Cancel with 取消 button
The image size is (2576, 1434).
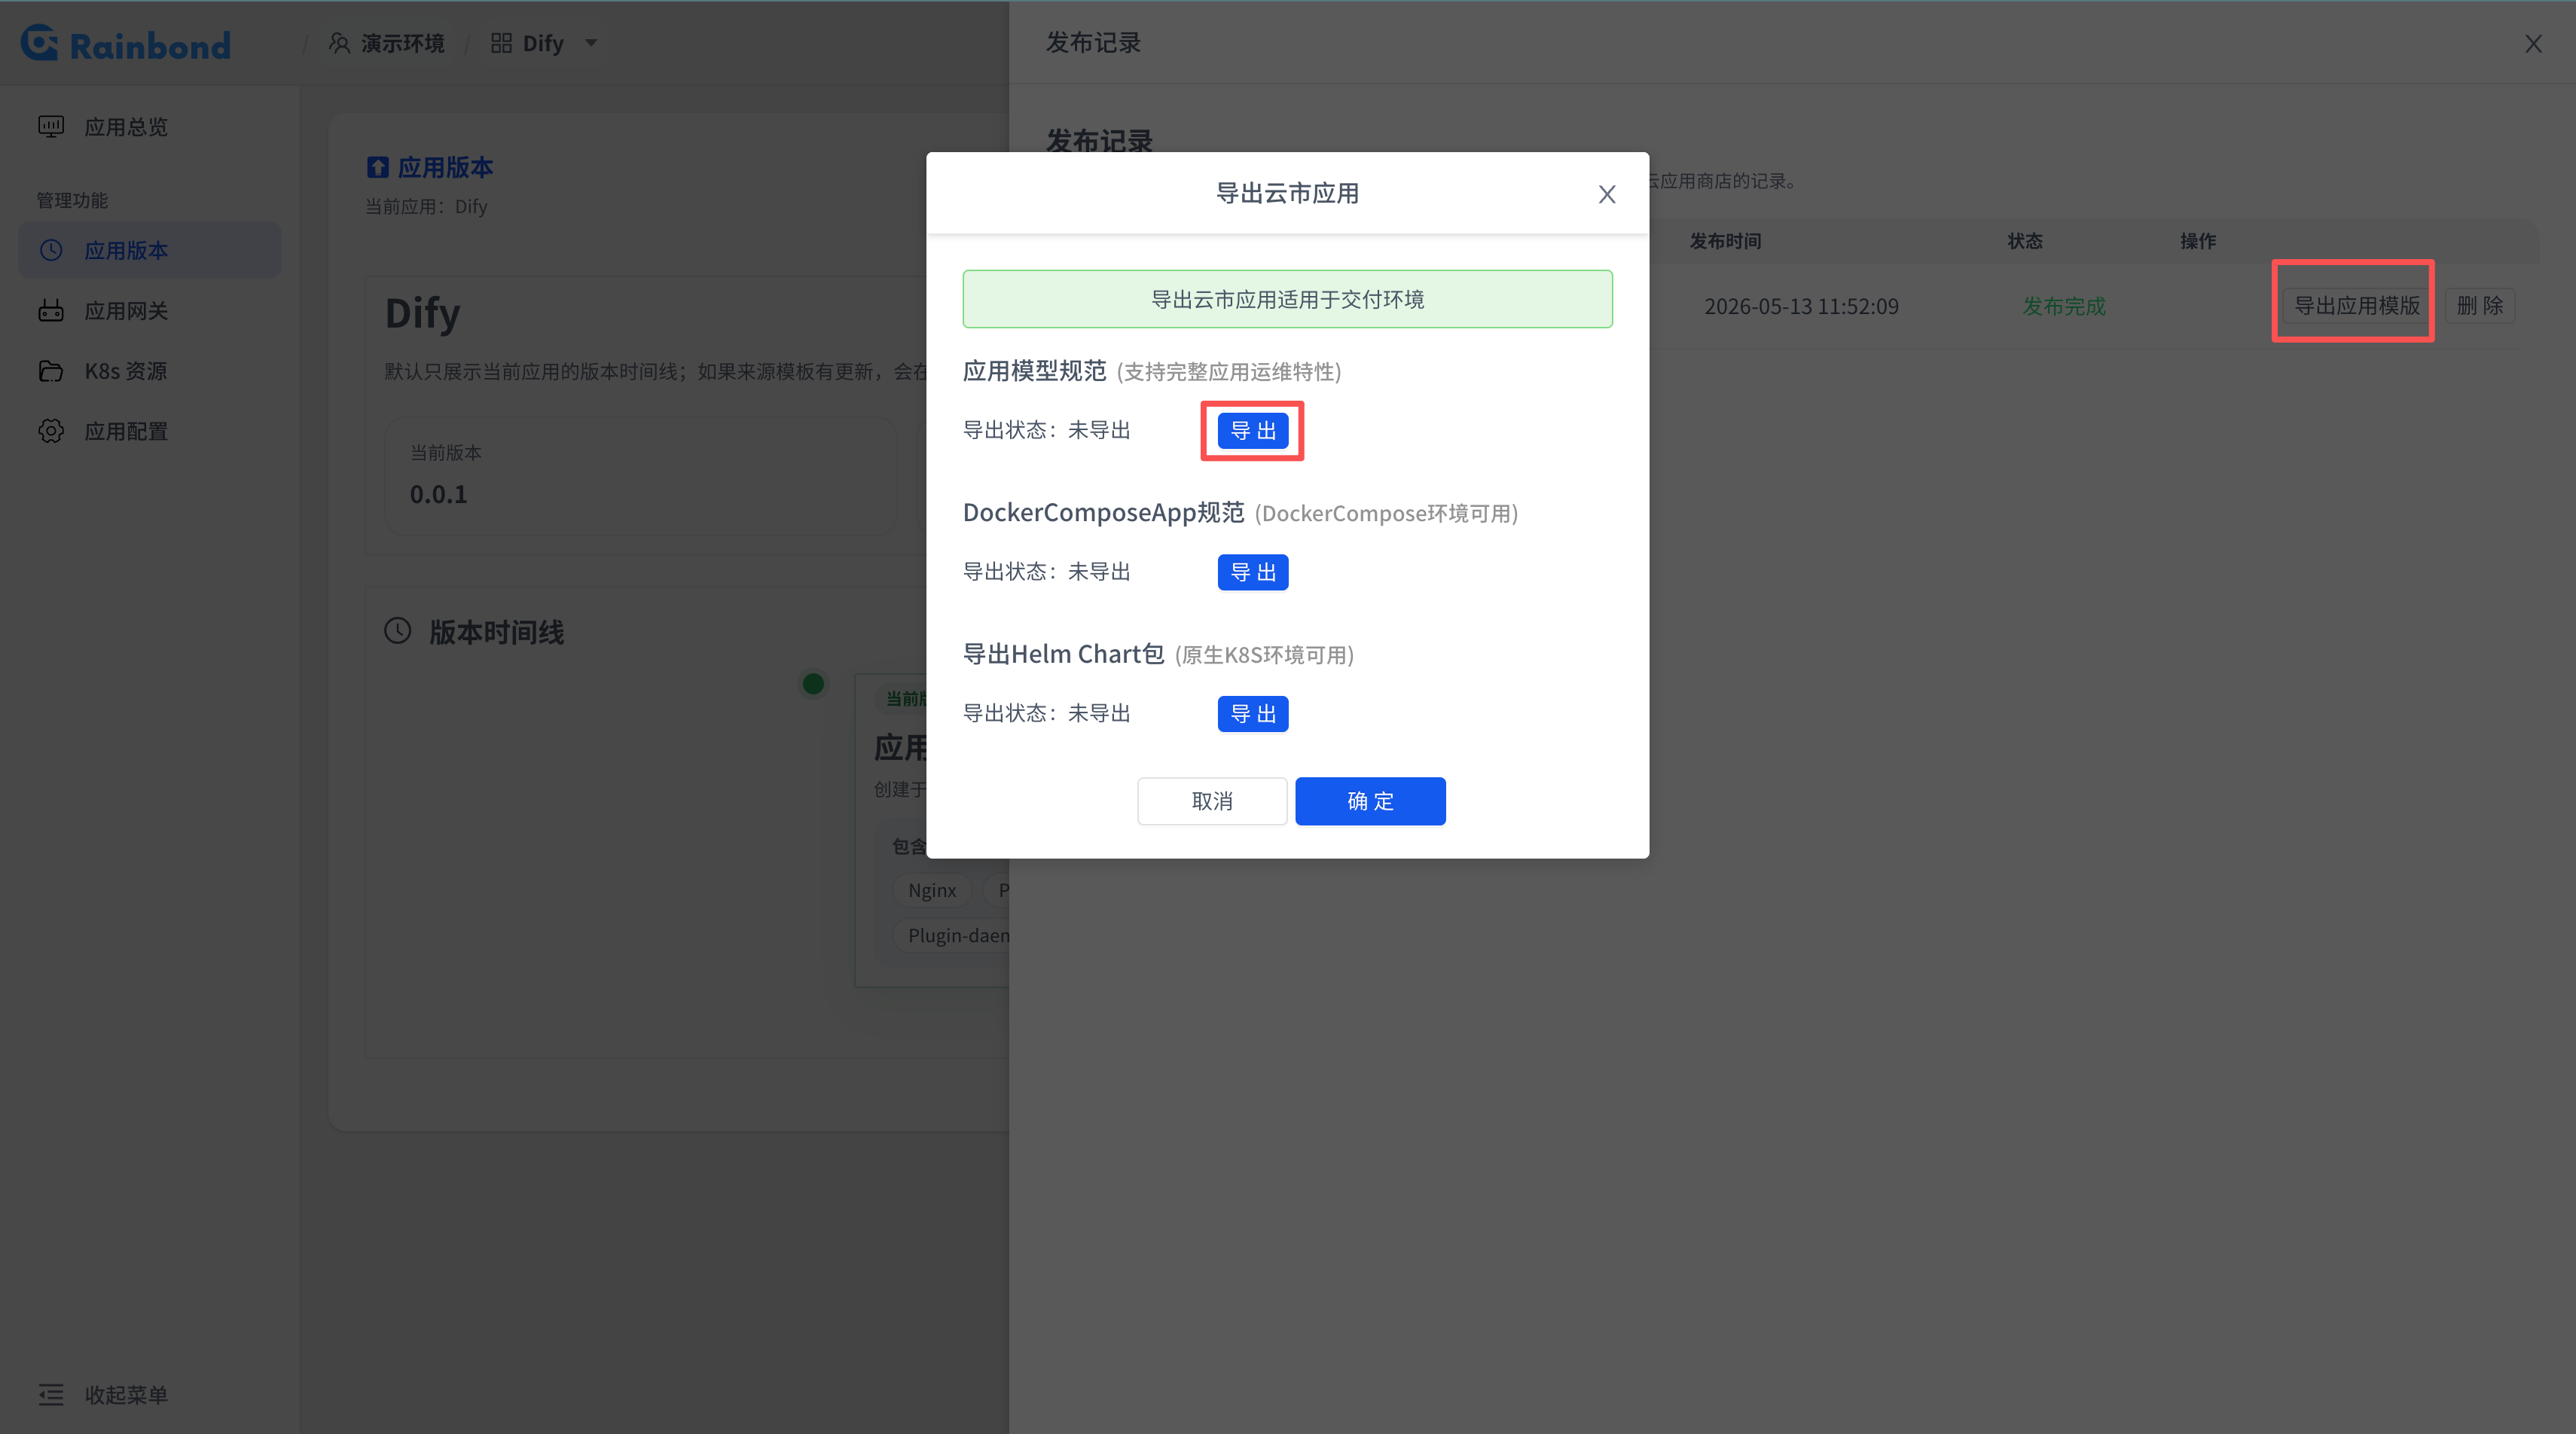pyautogui.click(x=1212, y=801)
